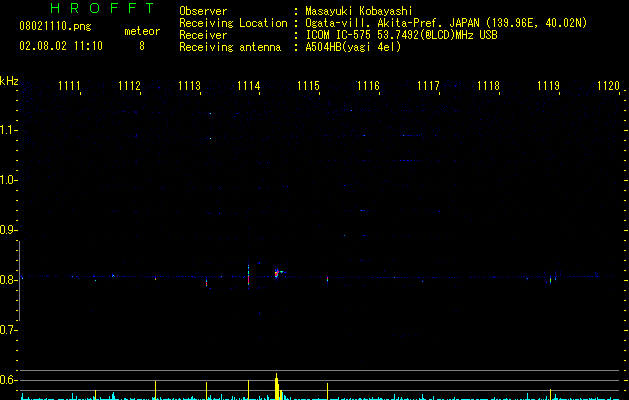Click time axis label 1117
The height and width of the screenshot is (400, 629).
(428, 86)
